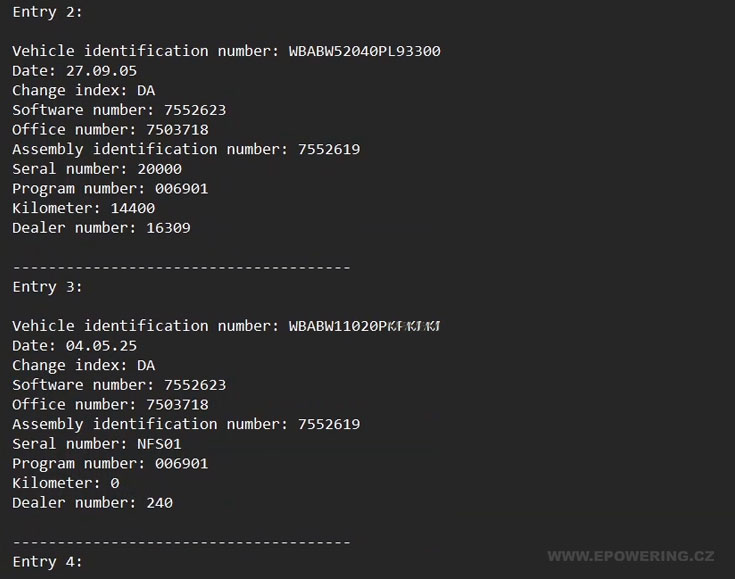The width and height of the screenshot is (735, 579).
Task: Click Change index DA in Entry 3
Action: coord(83,366)
